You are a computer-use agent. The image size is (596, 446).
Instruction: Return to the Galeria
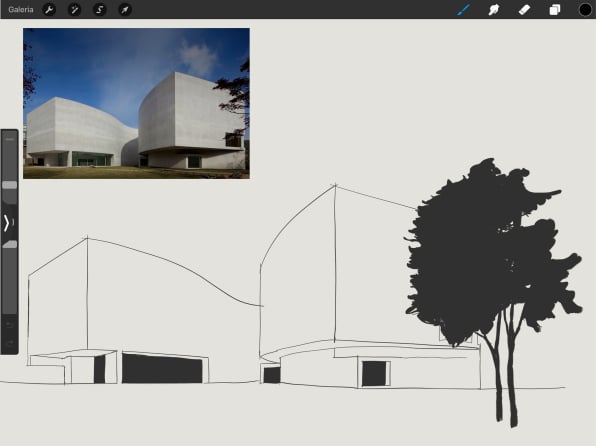[21, 10]
